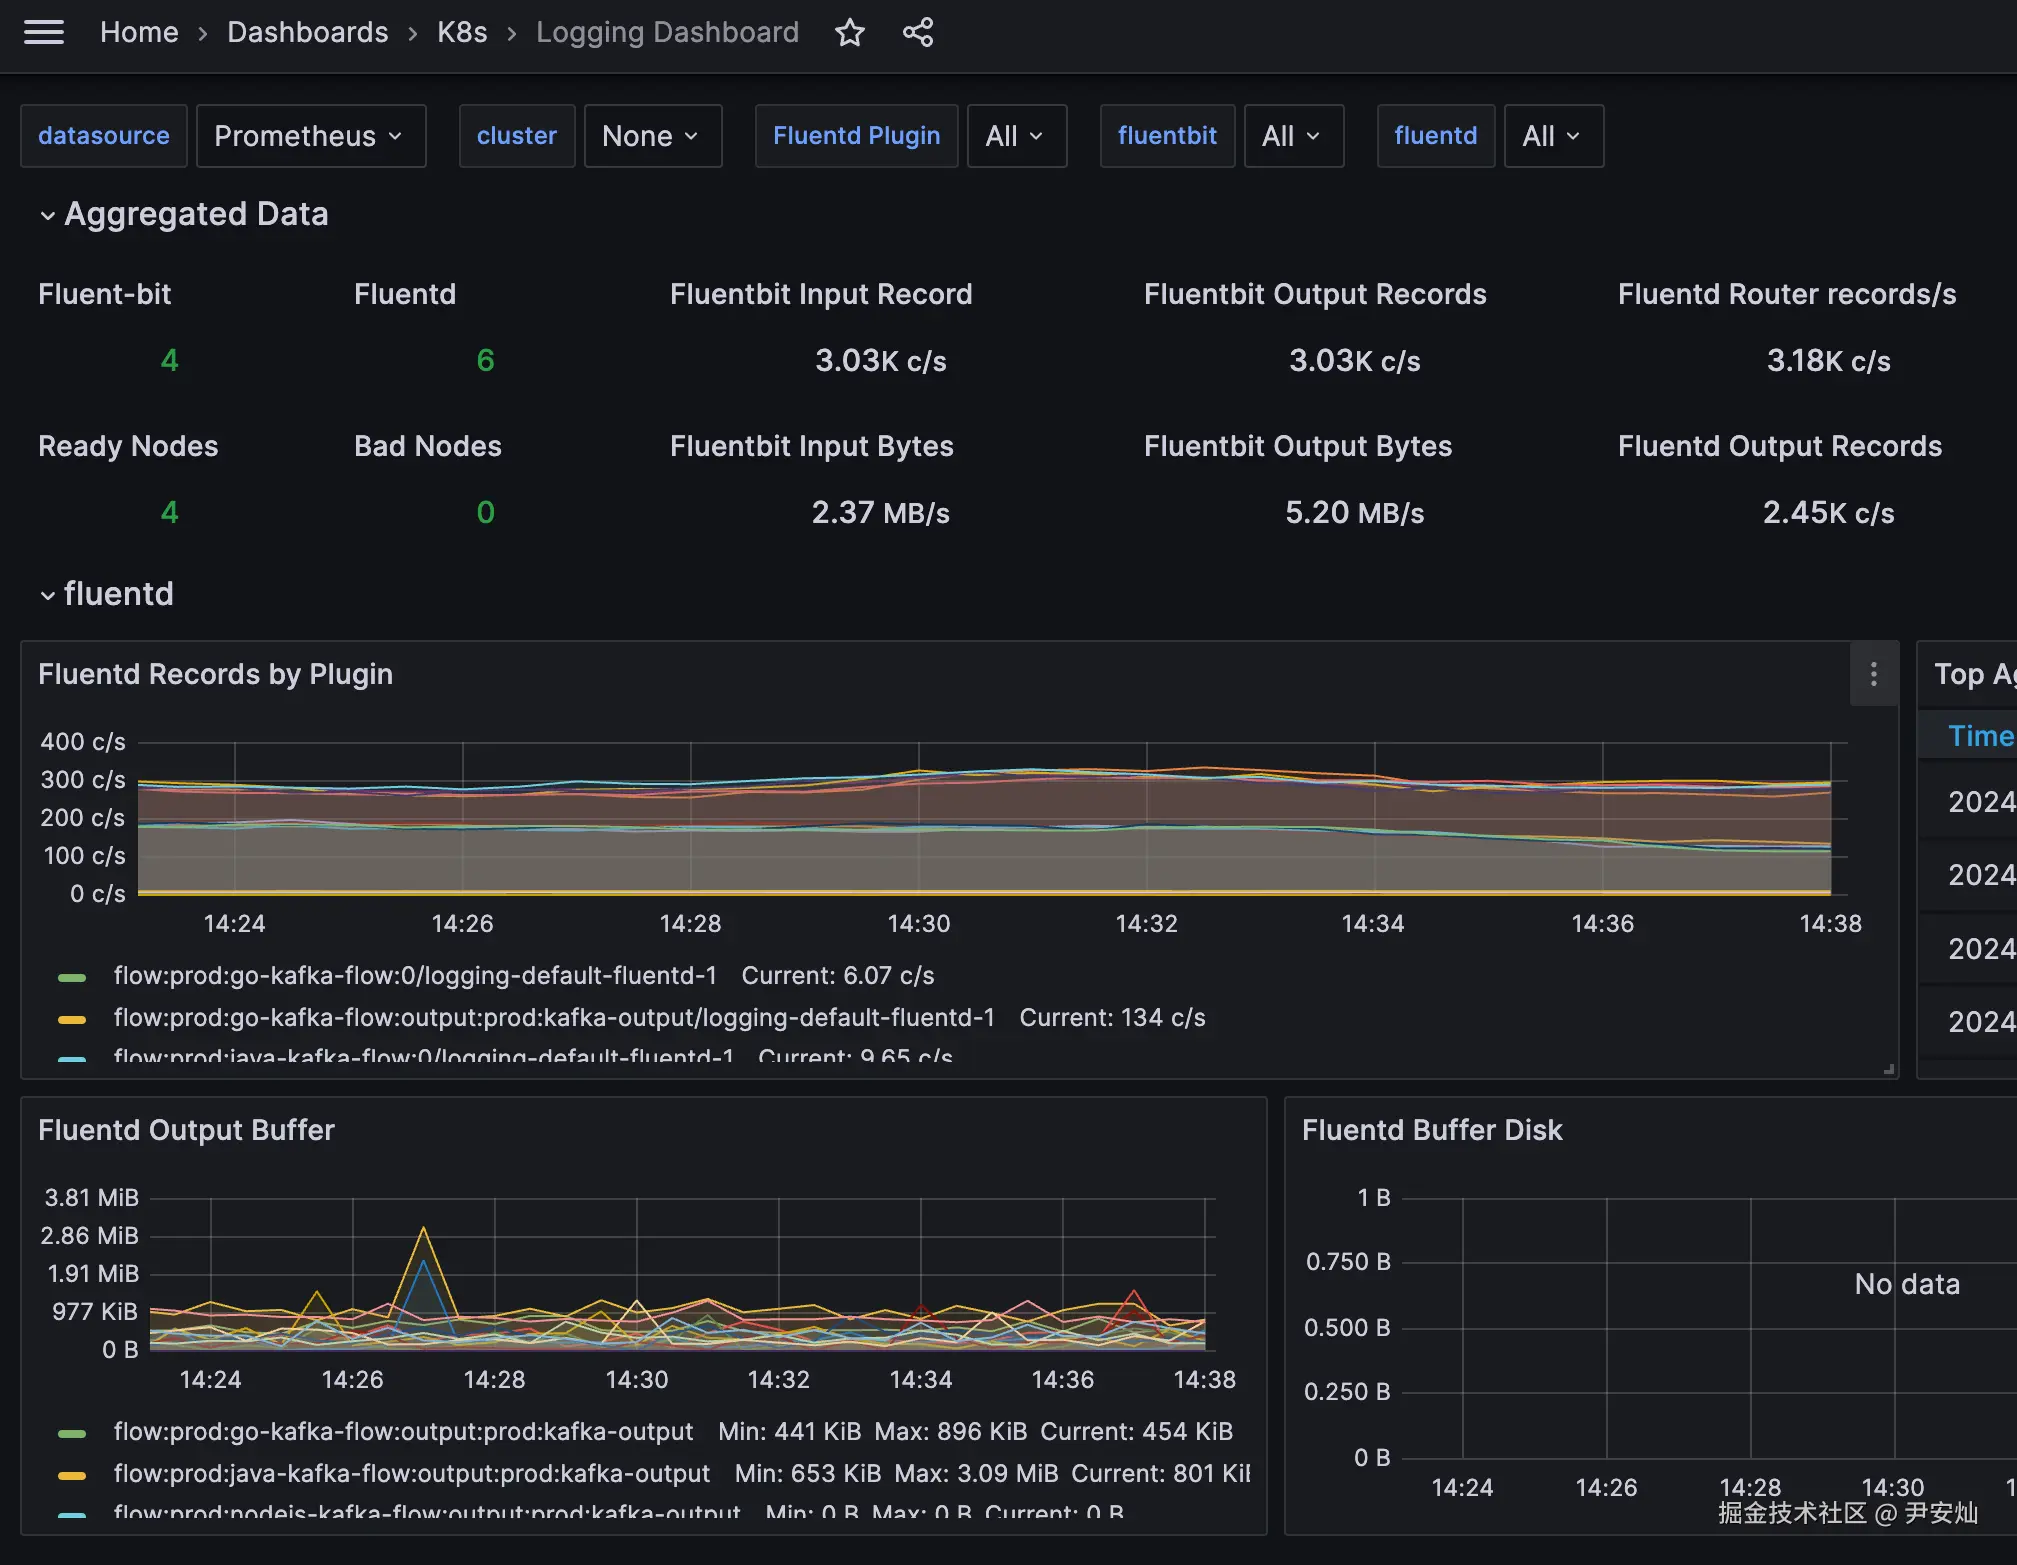Open the Fluentd Plugin All dropdown
Image resolution: width=2017 pixels, height=1565 pixels.
coord(1016,136)
